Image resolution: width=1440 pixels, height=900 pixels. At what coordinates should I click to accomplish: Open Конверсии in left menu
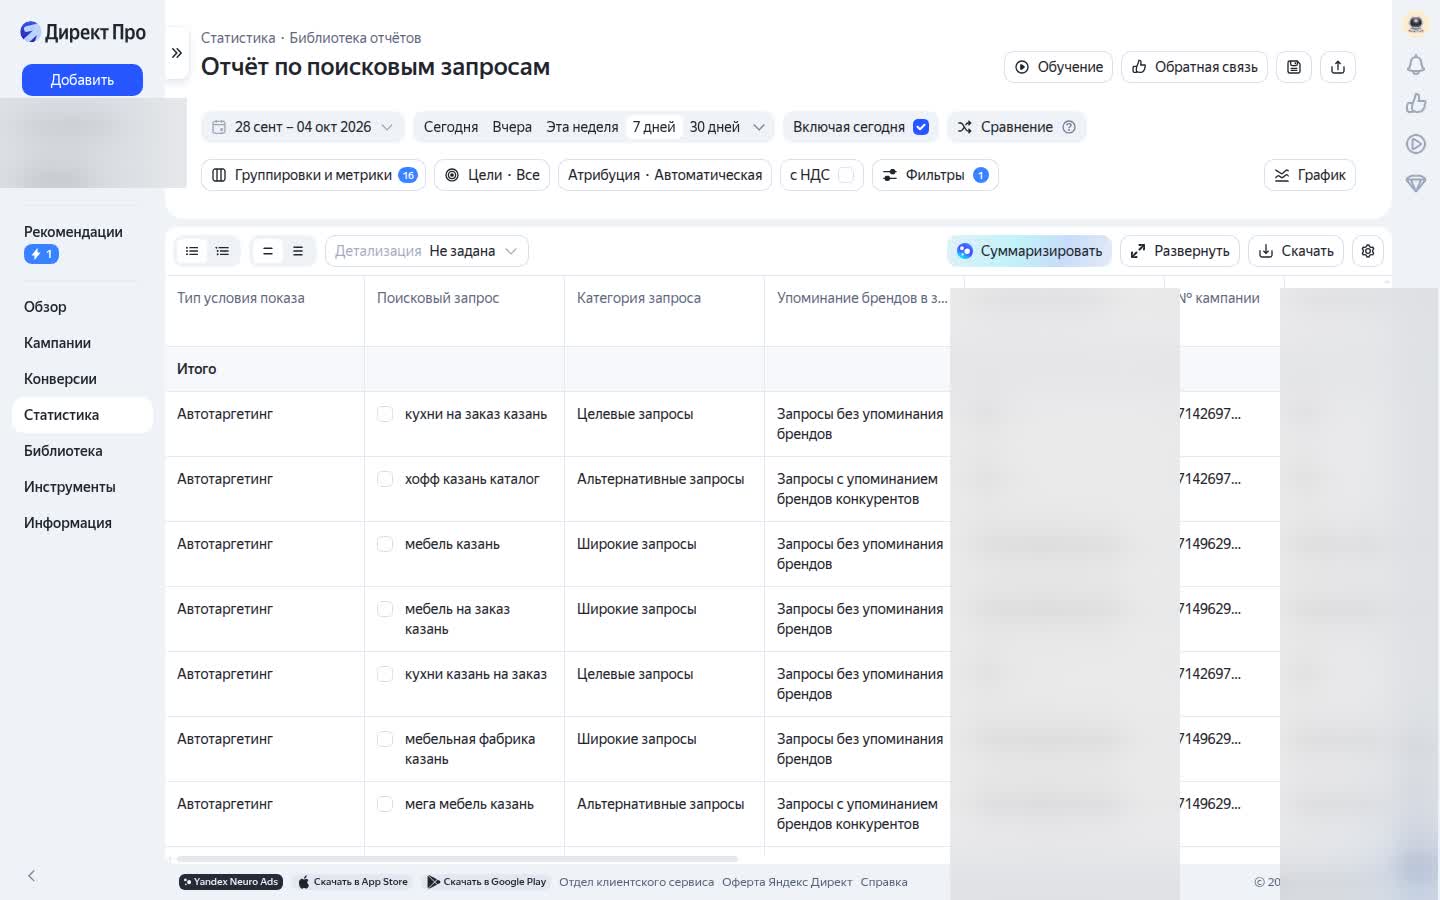pos(60,379)
